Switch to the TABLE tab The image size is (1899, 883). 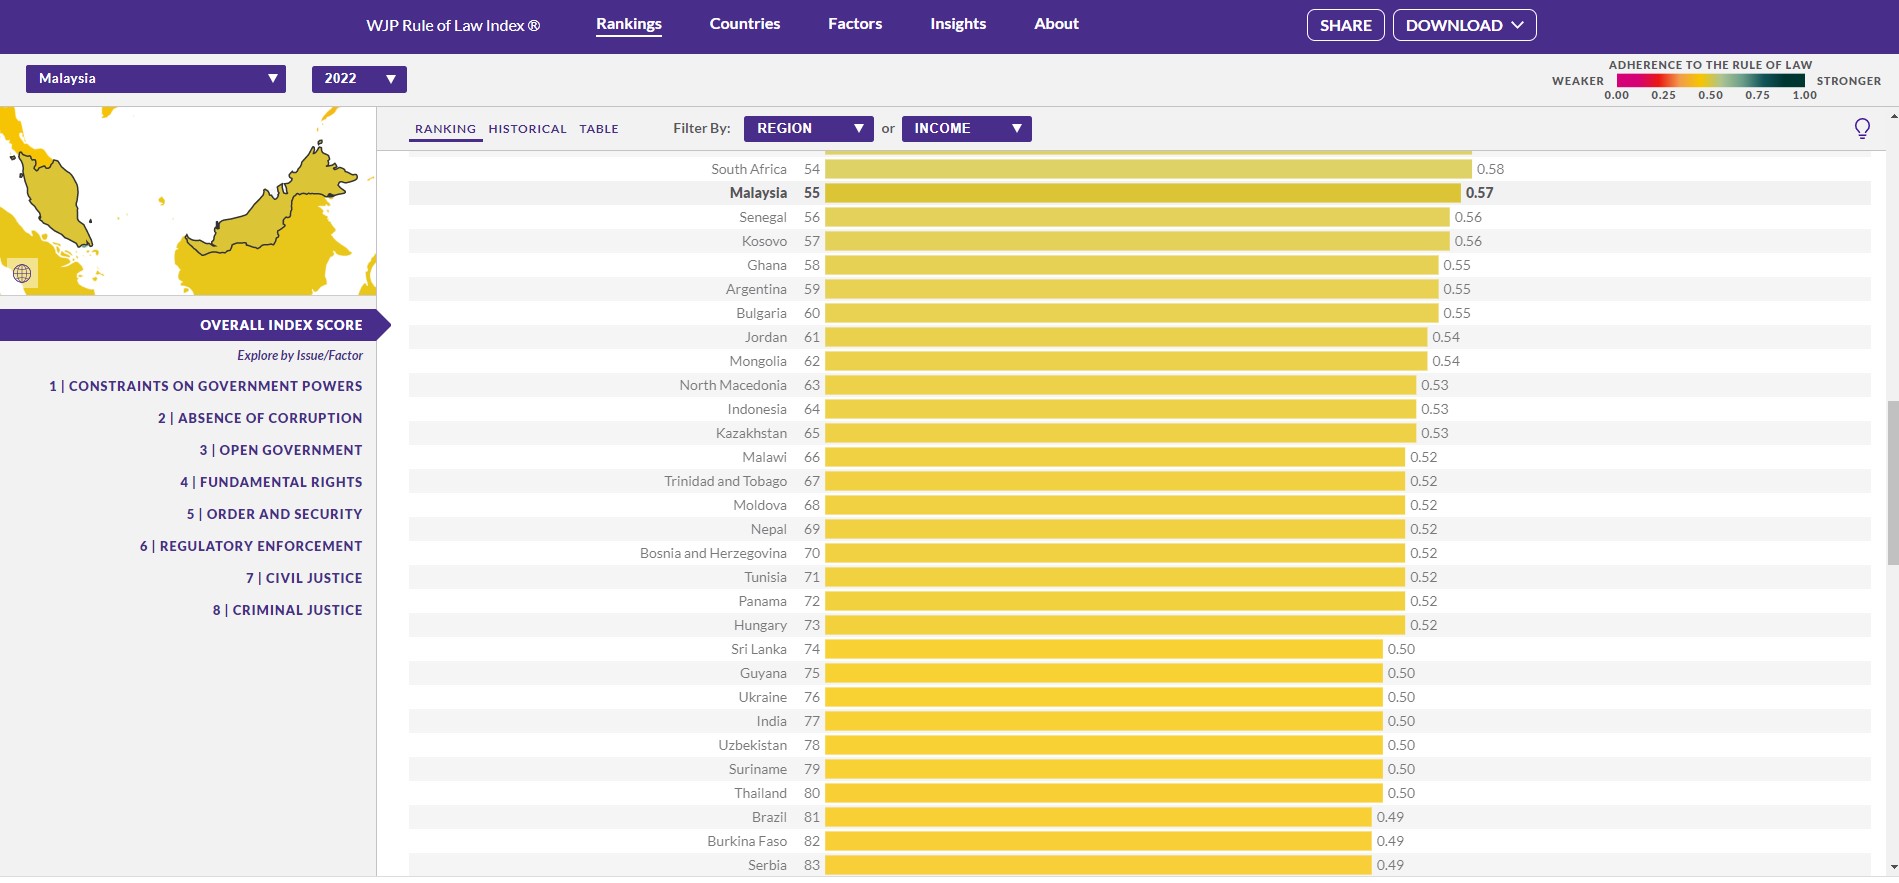pos(599,129)
